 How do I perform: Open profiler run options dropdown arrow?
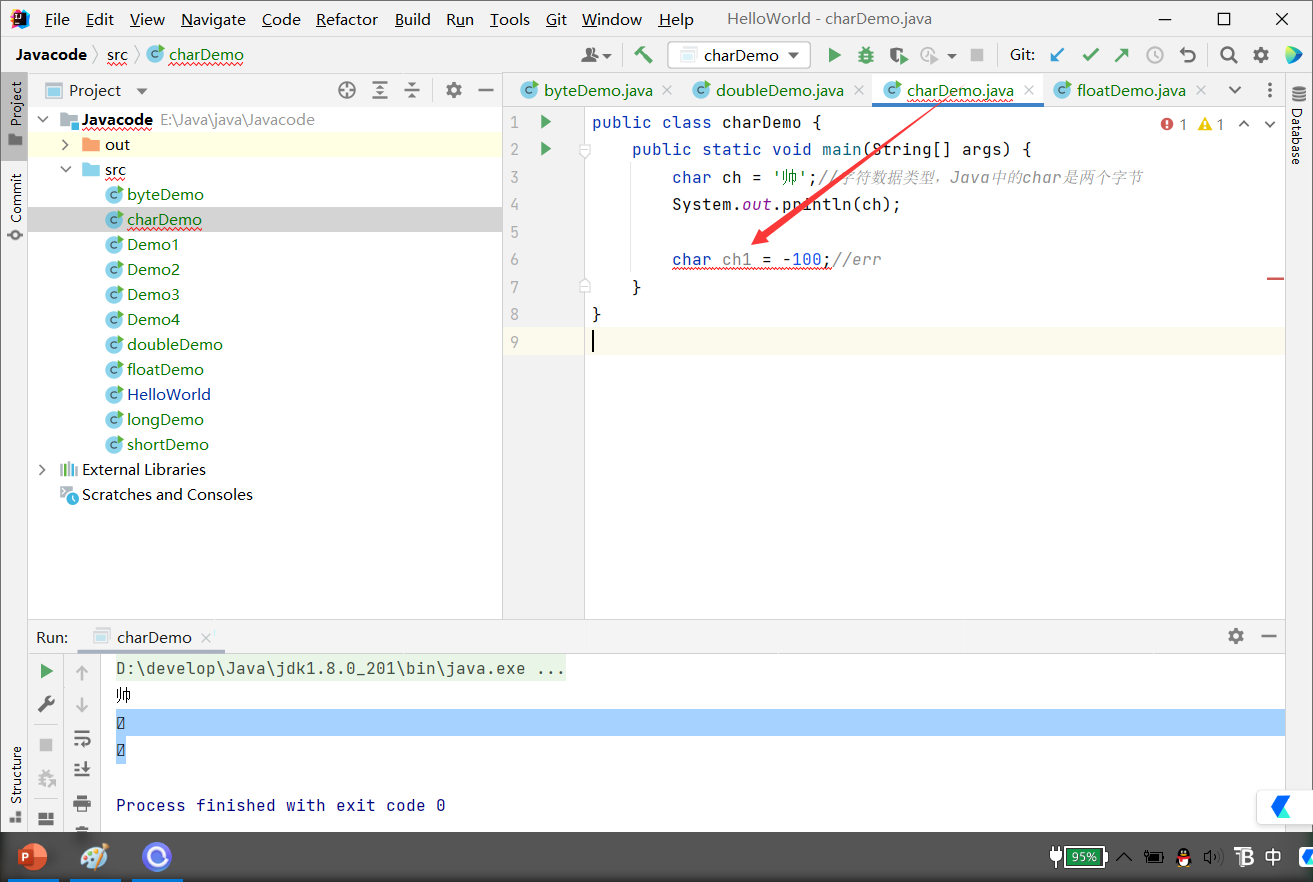952,56
